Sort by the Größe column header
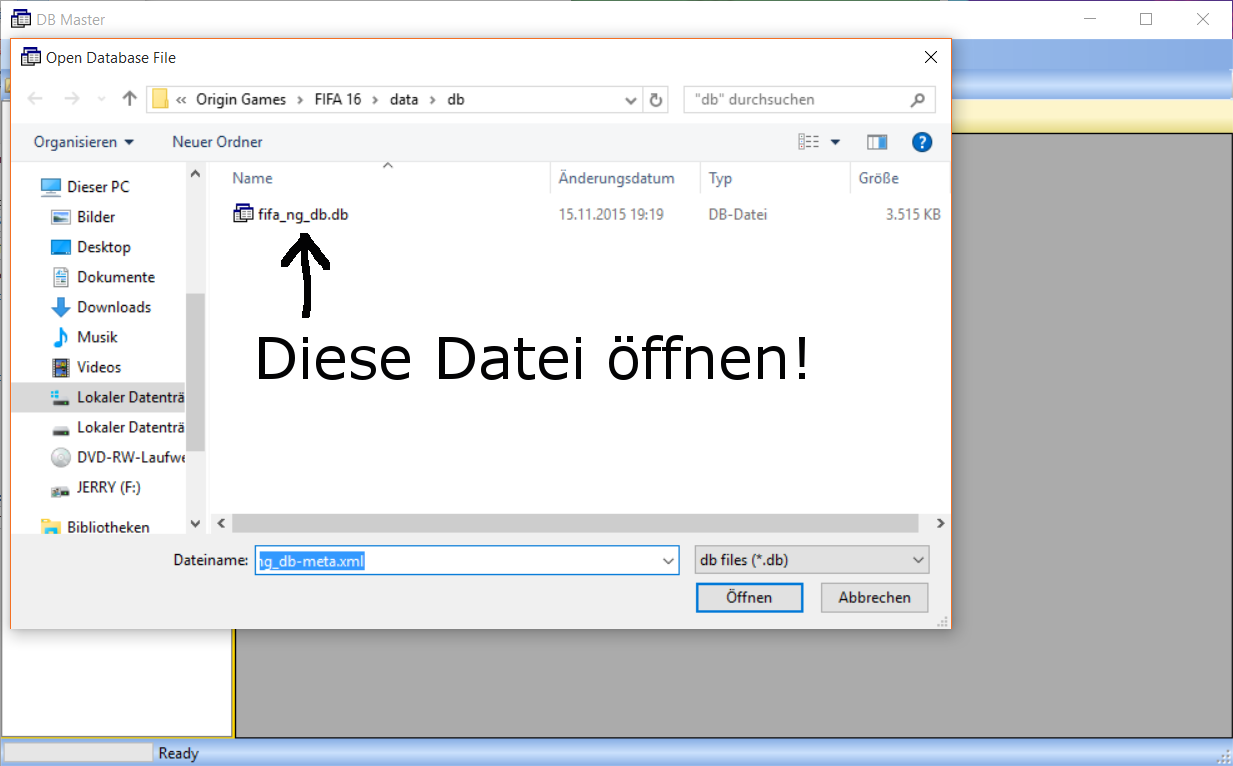The width and height of the screenshot is (1233, 766). tap(879, 178)
